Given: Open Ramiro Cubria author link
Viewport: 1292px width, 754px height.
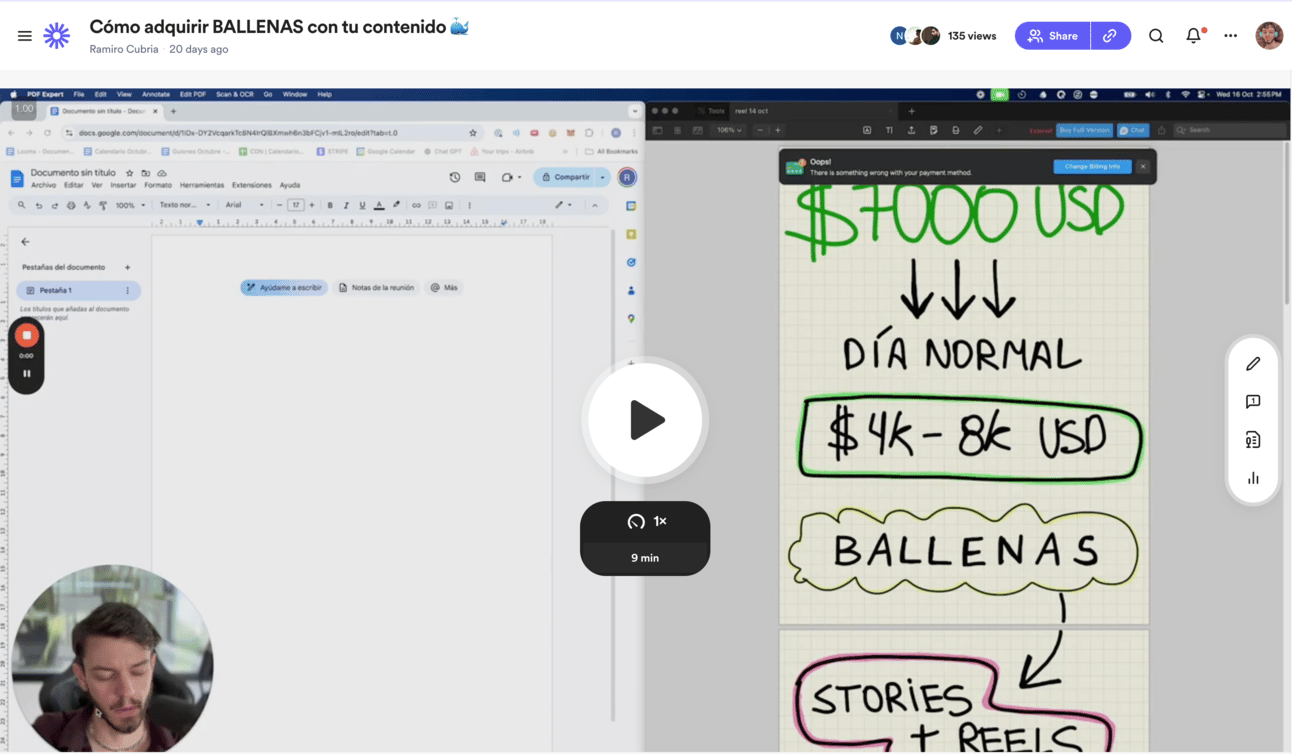Looking at the screenshot, I should pos(124,49).
